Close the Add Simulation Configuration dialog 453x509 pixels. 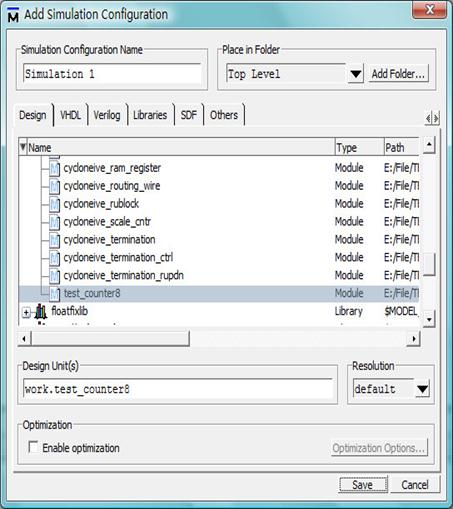(x=429, y=10)
